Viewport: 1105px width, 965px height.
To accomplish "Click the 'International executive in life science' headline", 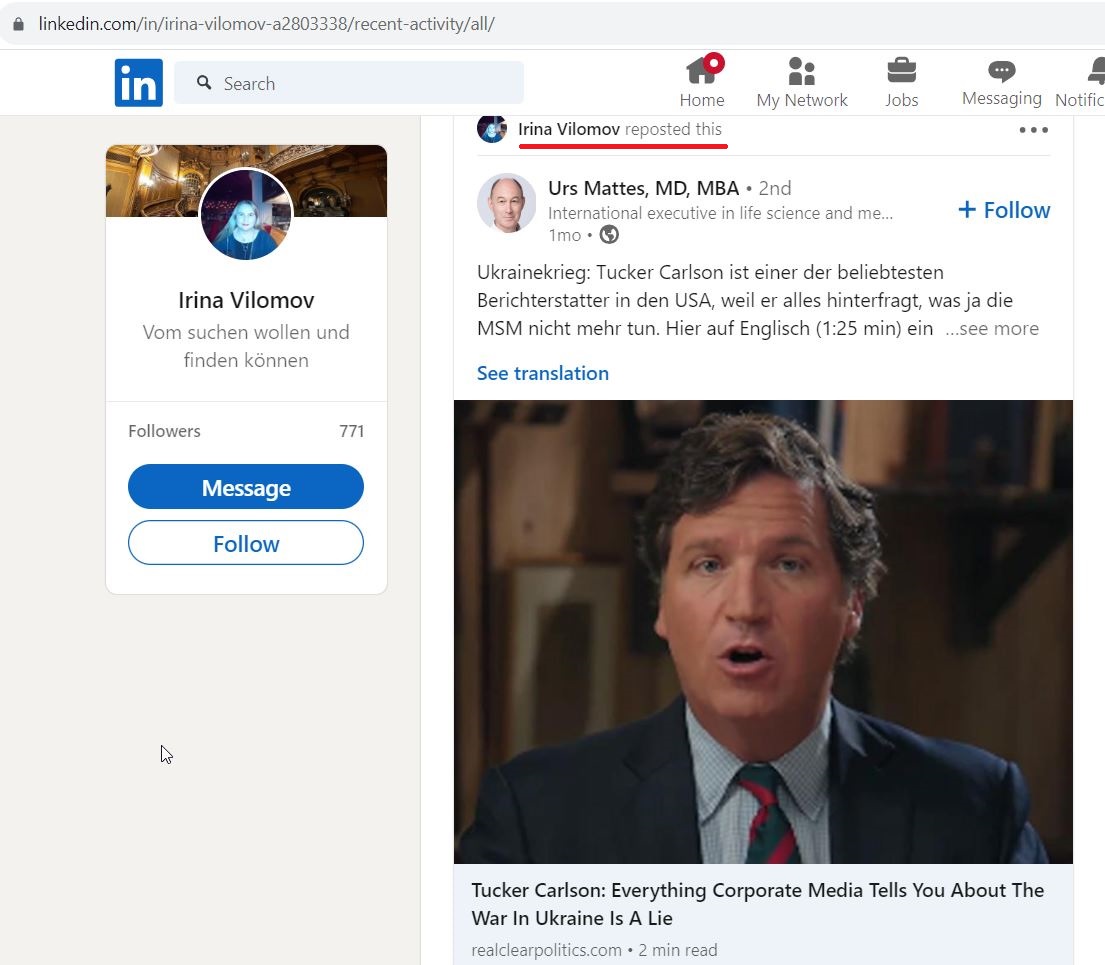I will click(x=720, y=214).
